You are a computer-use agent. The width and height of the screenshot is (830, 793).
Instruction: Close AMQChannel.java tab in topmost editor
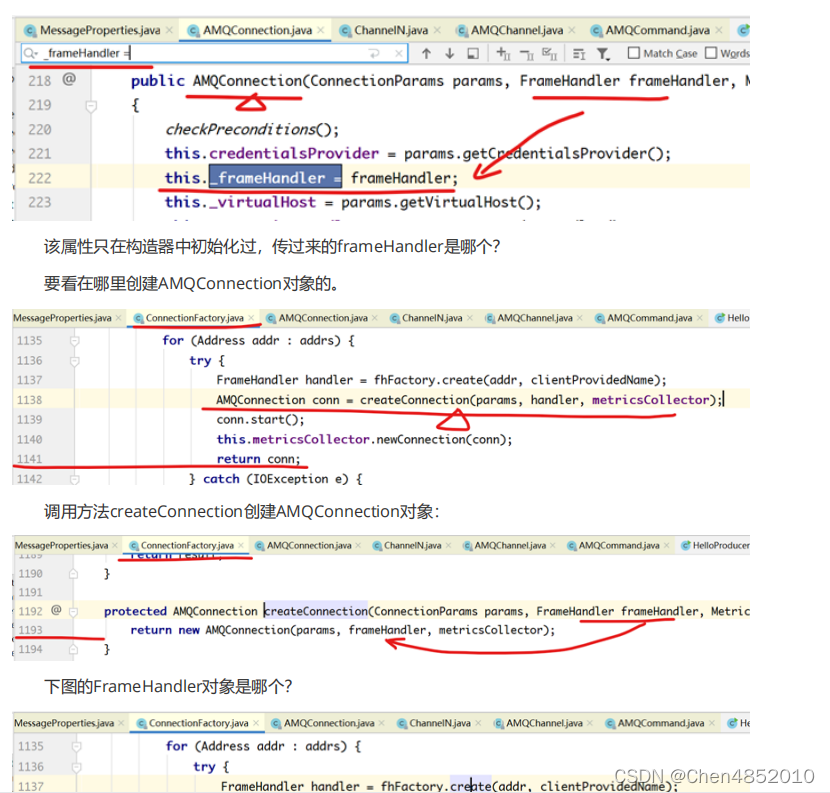point(572,30)
